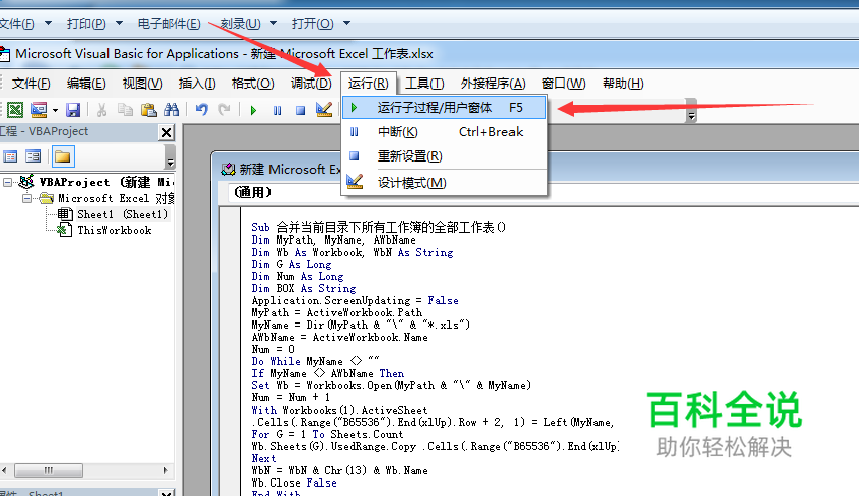Viewport: 859px width, 496px height.
Task: Click the Reset stop toolbar icon
Action: (x=300, y=110)
